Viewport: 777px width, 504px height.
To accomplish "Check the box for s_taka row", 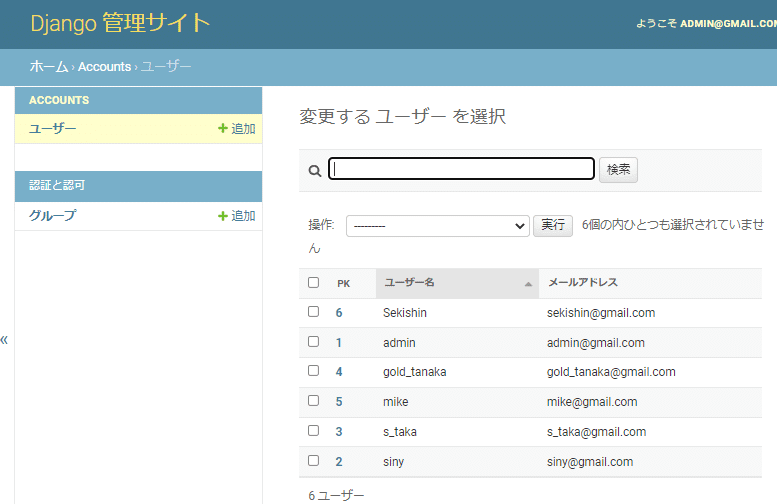I will 313,430.
